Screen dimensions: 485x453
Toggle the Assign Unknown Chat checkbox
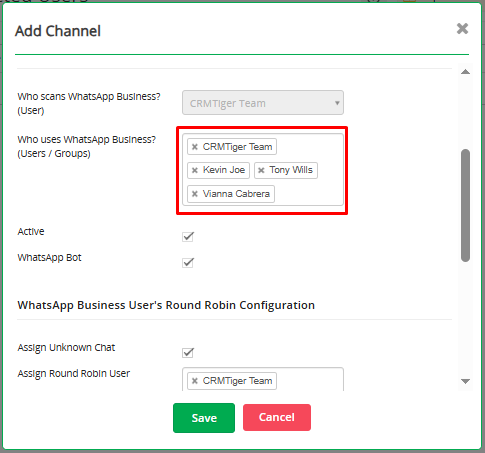point(188,353)
